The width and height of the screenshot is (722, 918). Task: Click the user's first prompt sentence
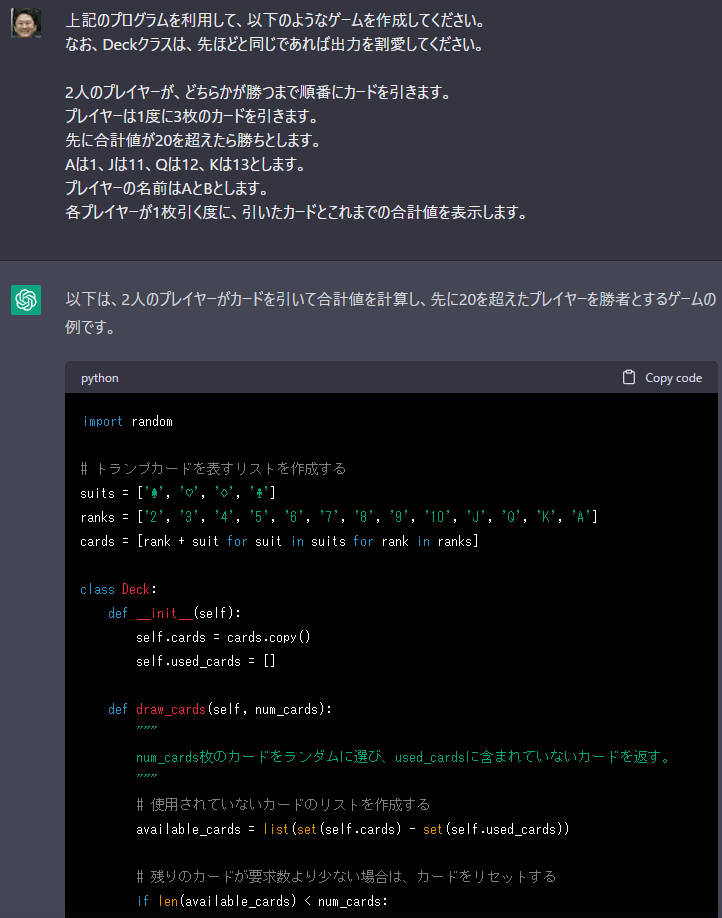[276, 20]
